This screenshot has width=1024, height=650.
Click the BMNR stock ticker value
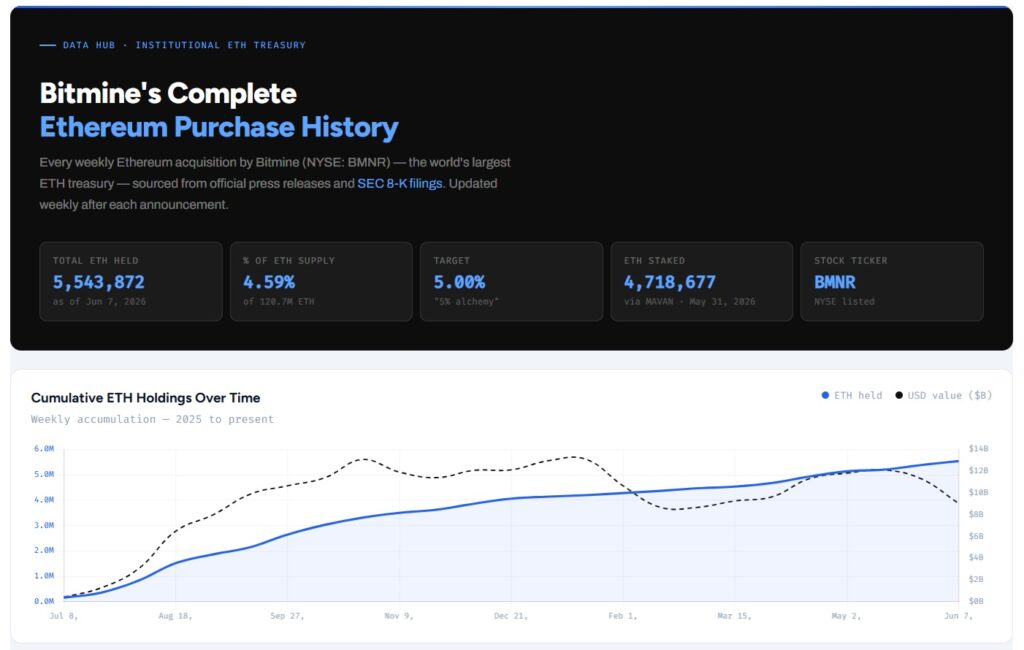835,282
